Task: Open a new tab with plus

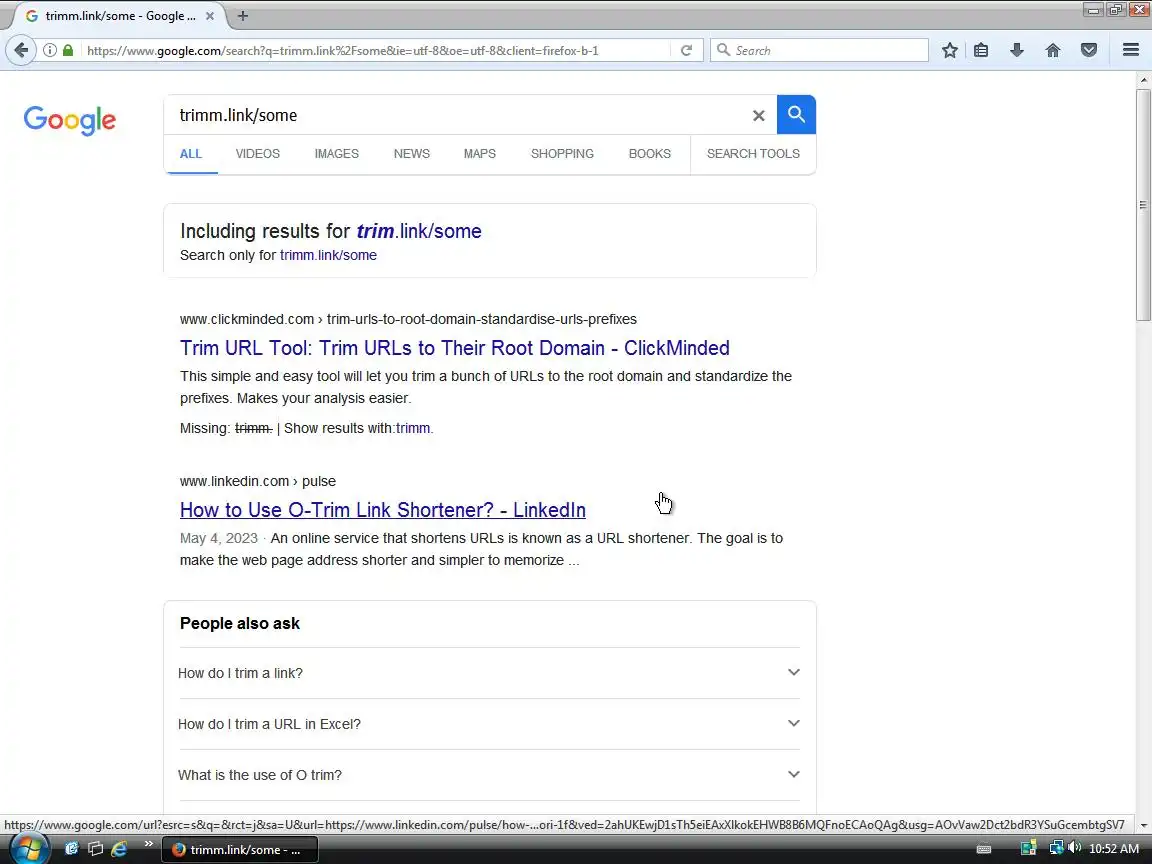Action: 242,15
